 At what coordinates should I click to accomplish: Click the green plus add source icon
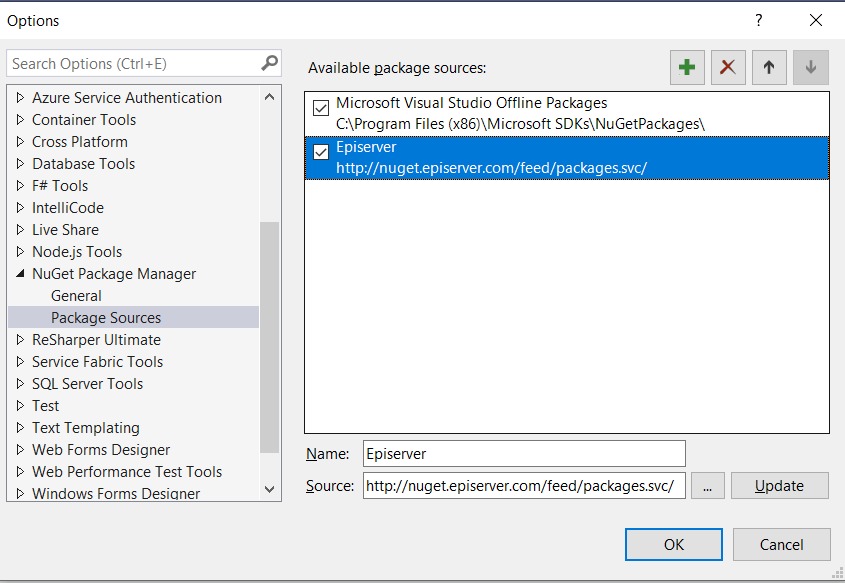[x=687, y=67]
